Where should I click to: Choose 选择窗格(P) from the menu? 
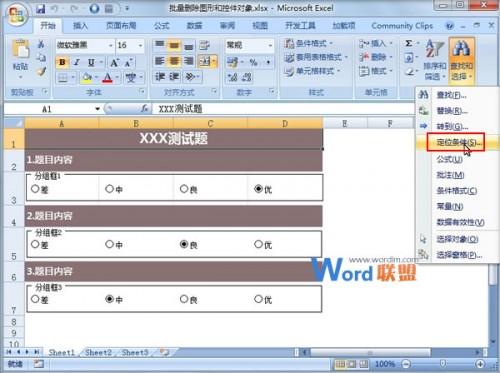(458, 255)
